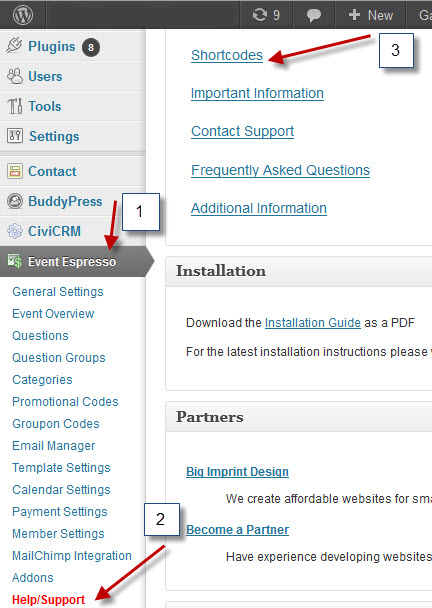Open the Shortcodes link
Screen dimensions: 432x608
point(227,55)
